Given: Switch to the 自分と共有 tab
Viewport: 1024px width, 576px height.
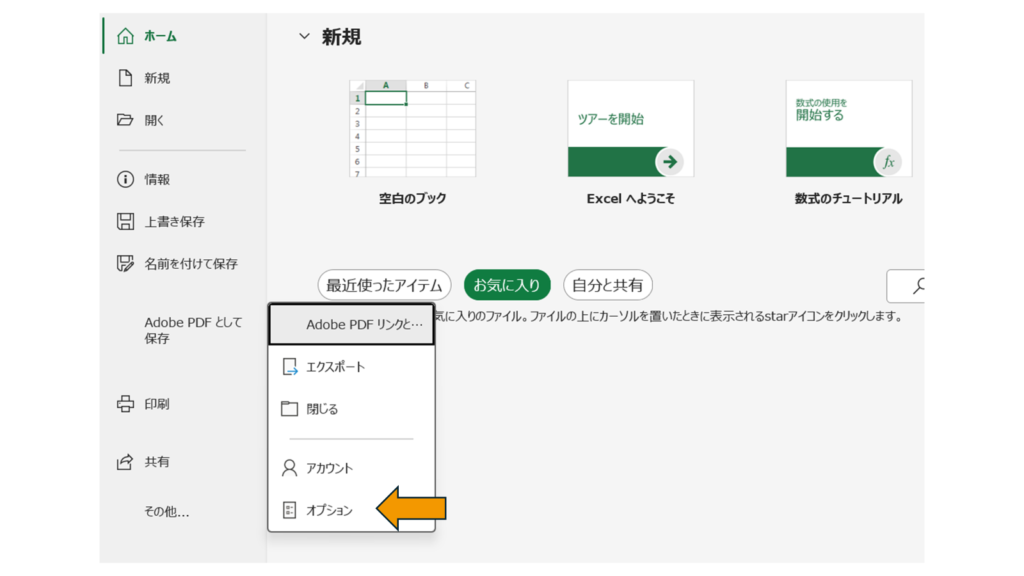Looking at the screenshot, I should [x=608, y=285].
